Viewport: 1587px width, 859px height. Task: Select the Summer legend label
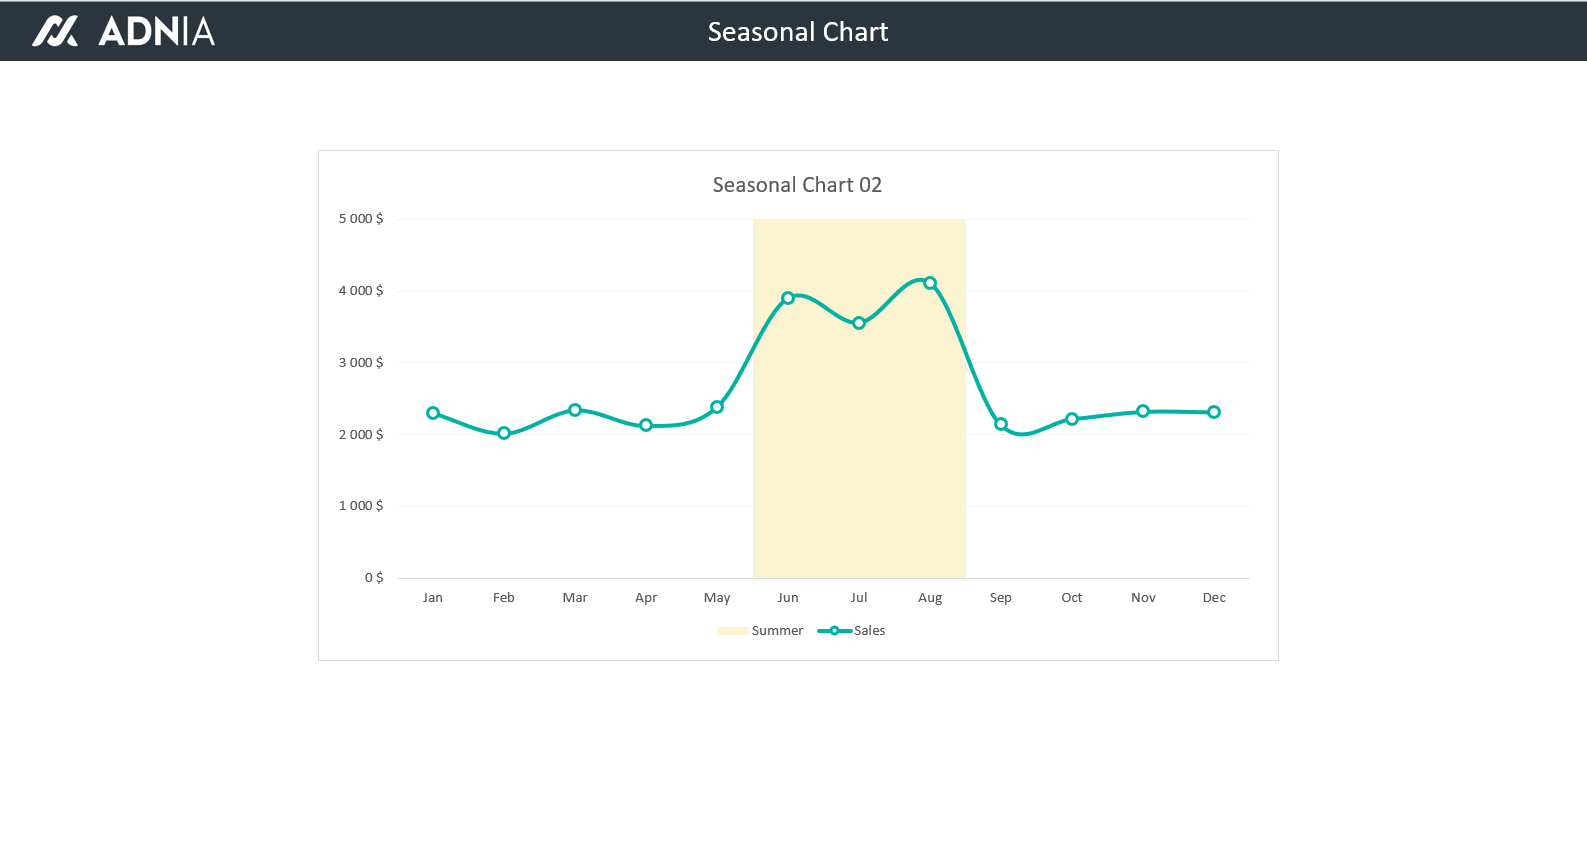tap(777, 631)
